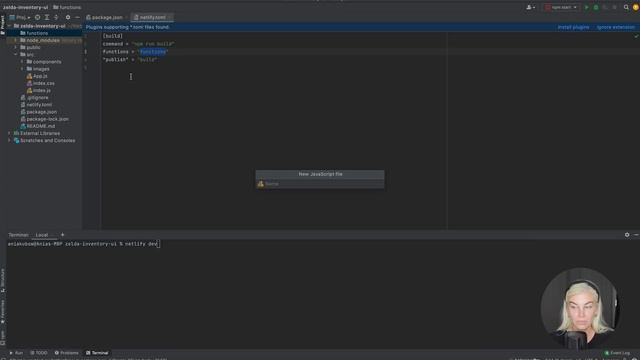Click the green inspection checkmark in editor
640x360 pixels.
(636, 36)
